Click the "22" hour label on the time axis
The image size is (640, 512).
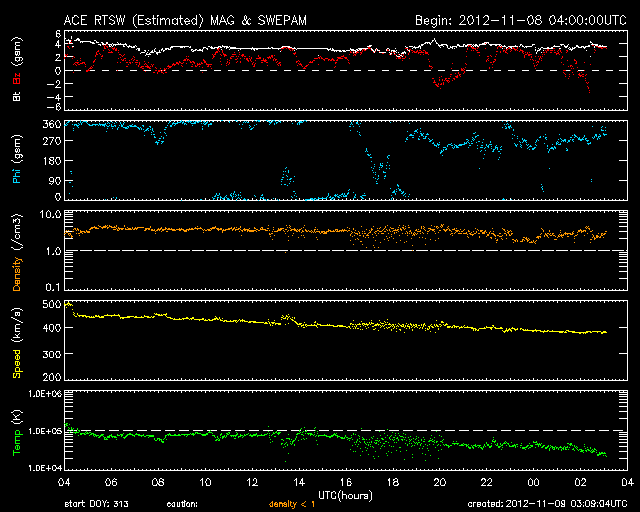point(487,483)
